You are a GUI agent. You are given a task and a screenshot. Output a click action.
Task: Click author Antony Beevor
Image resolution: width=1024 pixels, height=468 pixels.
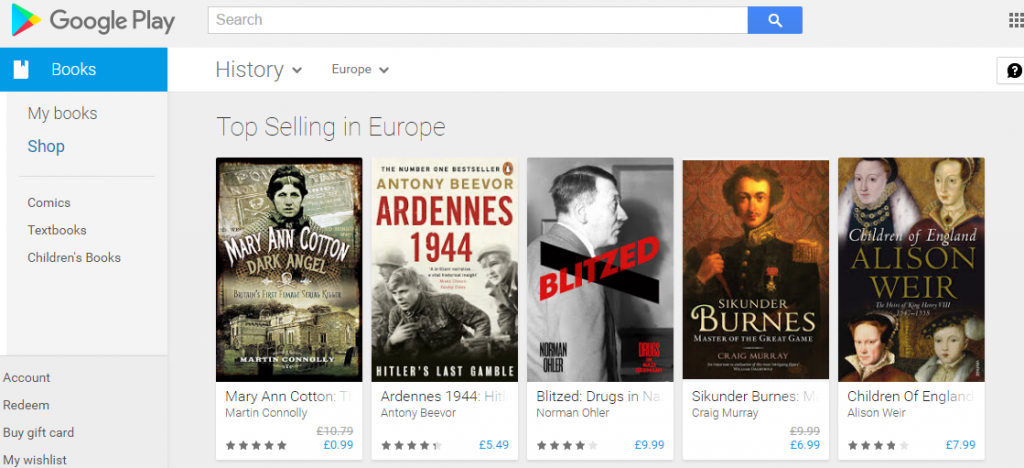tap(418, 413)
